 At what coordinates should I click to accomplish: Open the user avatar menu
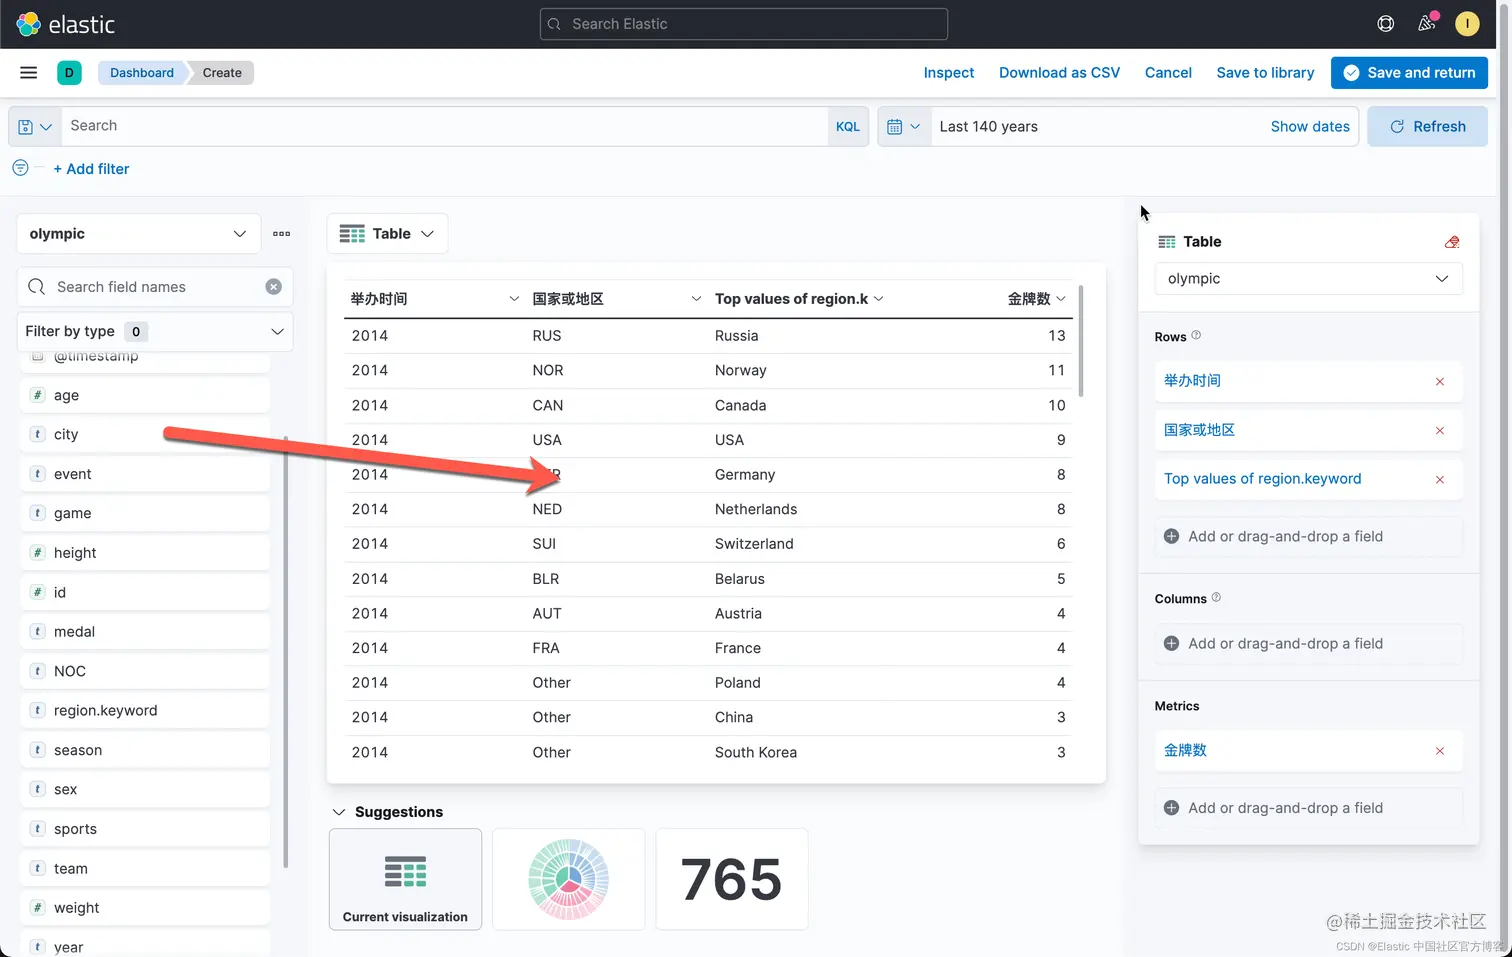click(1467, 24)
